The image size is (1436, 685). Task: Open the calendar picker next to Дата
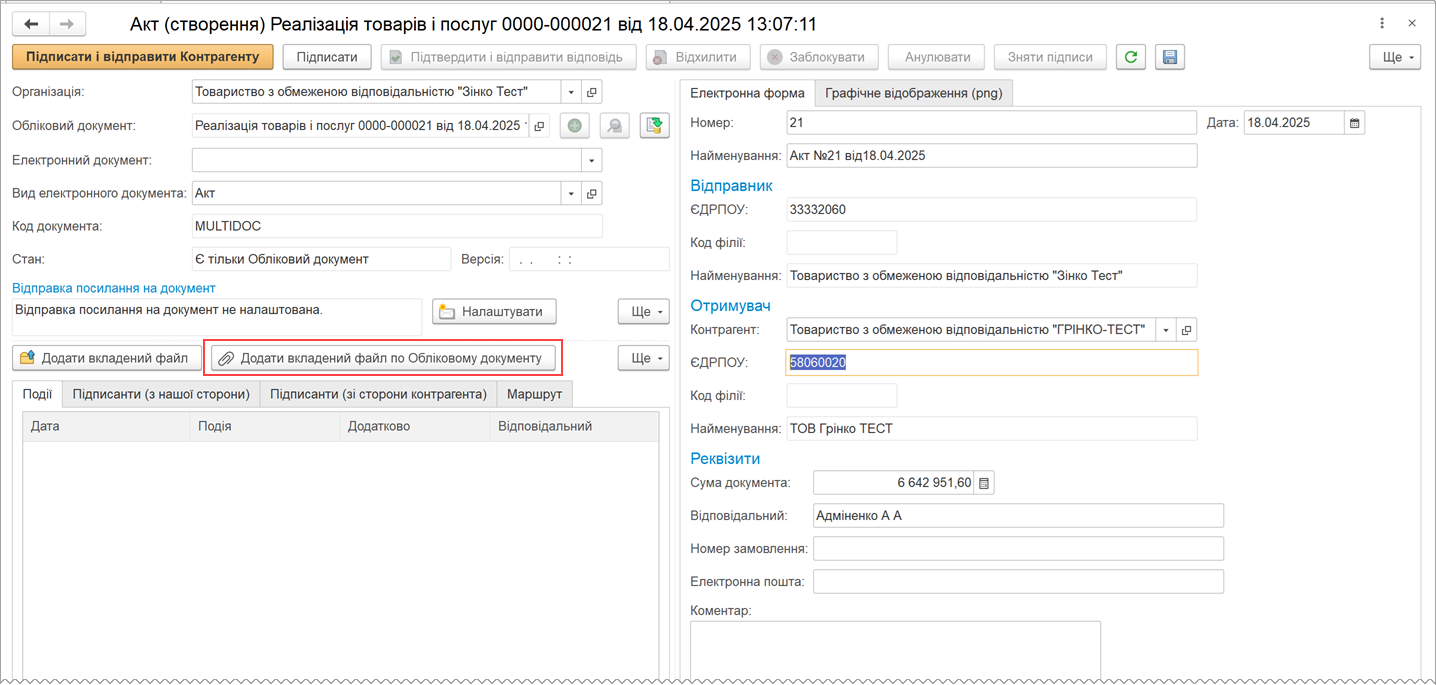(x=1355, y=123)
